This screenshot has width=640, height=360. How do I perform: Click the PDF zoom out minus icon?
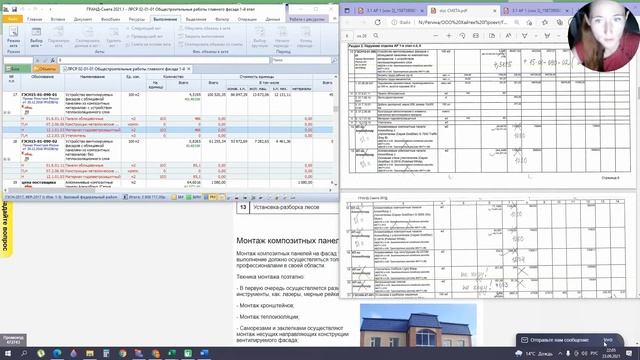point(436,36)
